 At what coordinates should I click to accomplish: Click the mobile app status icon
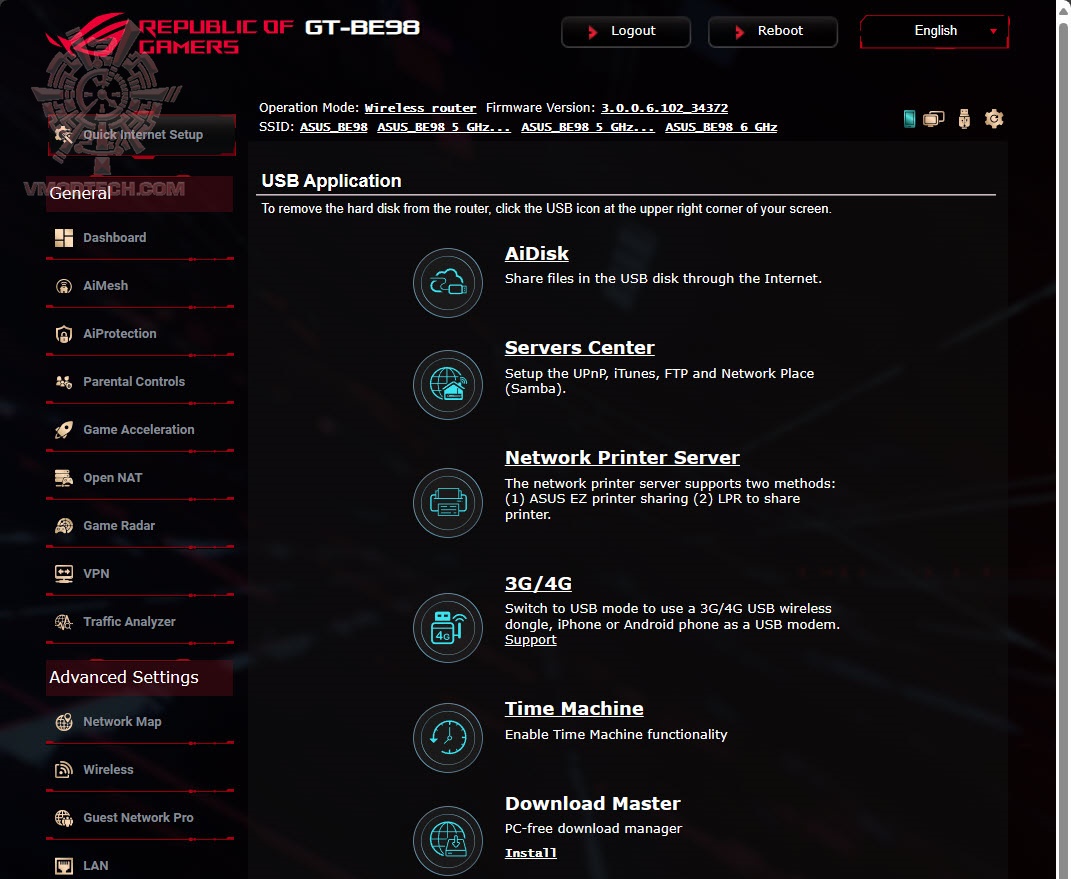coord(909,119)
